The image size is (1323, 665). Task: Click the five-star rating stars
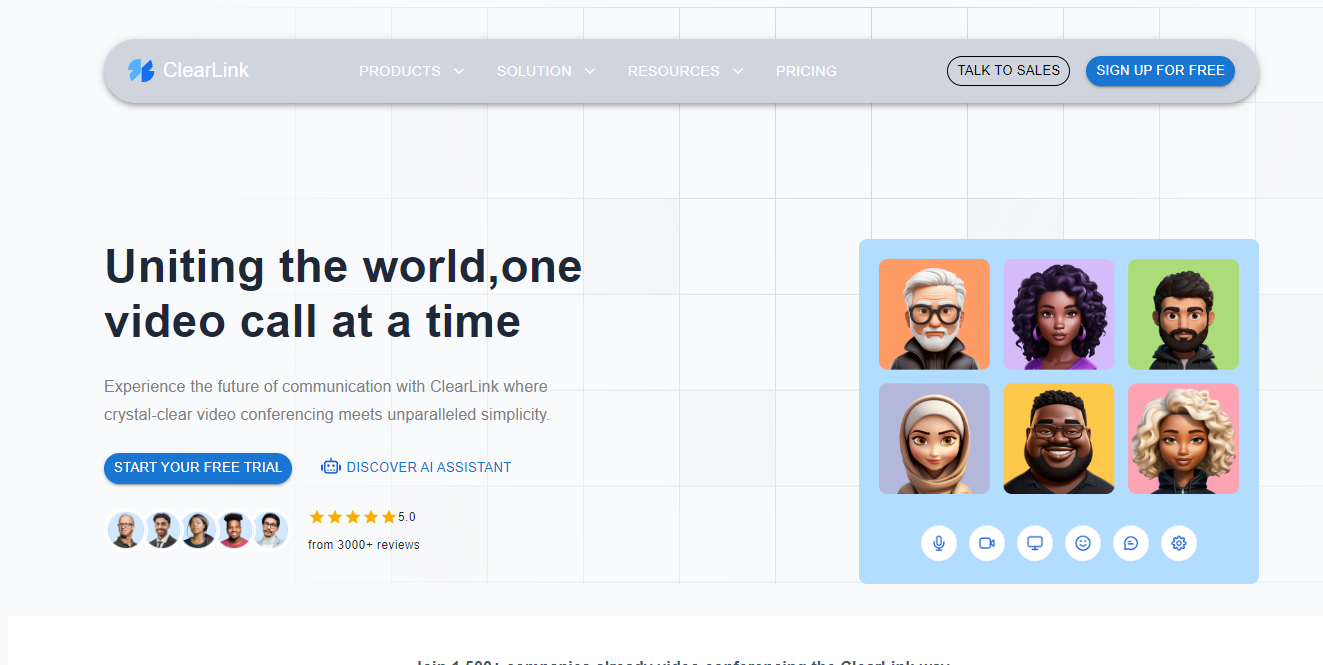[x=352, y=517]
